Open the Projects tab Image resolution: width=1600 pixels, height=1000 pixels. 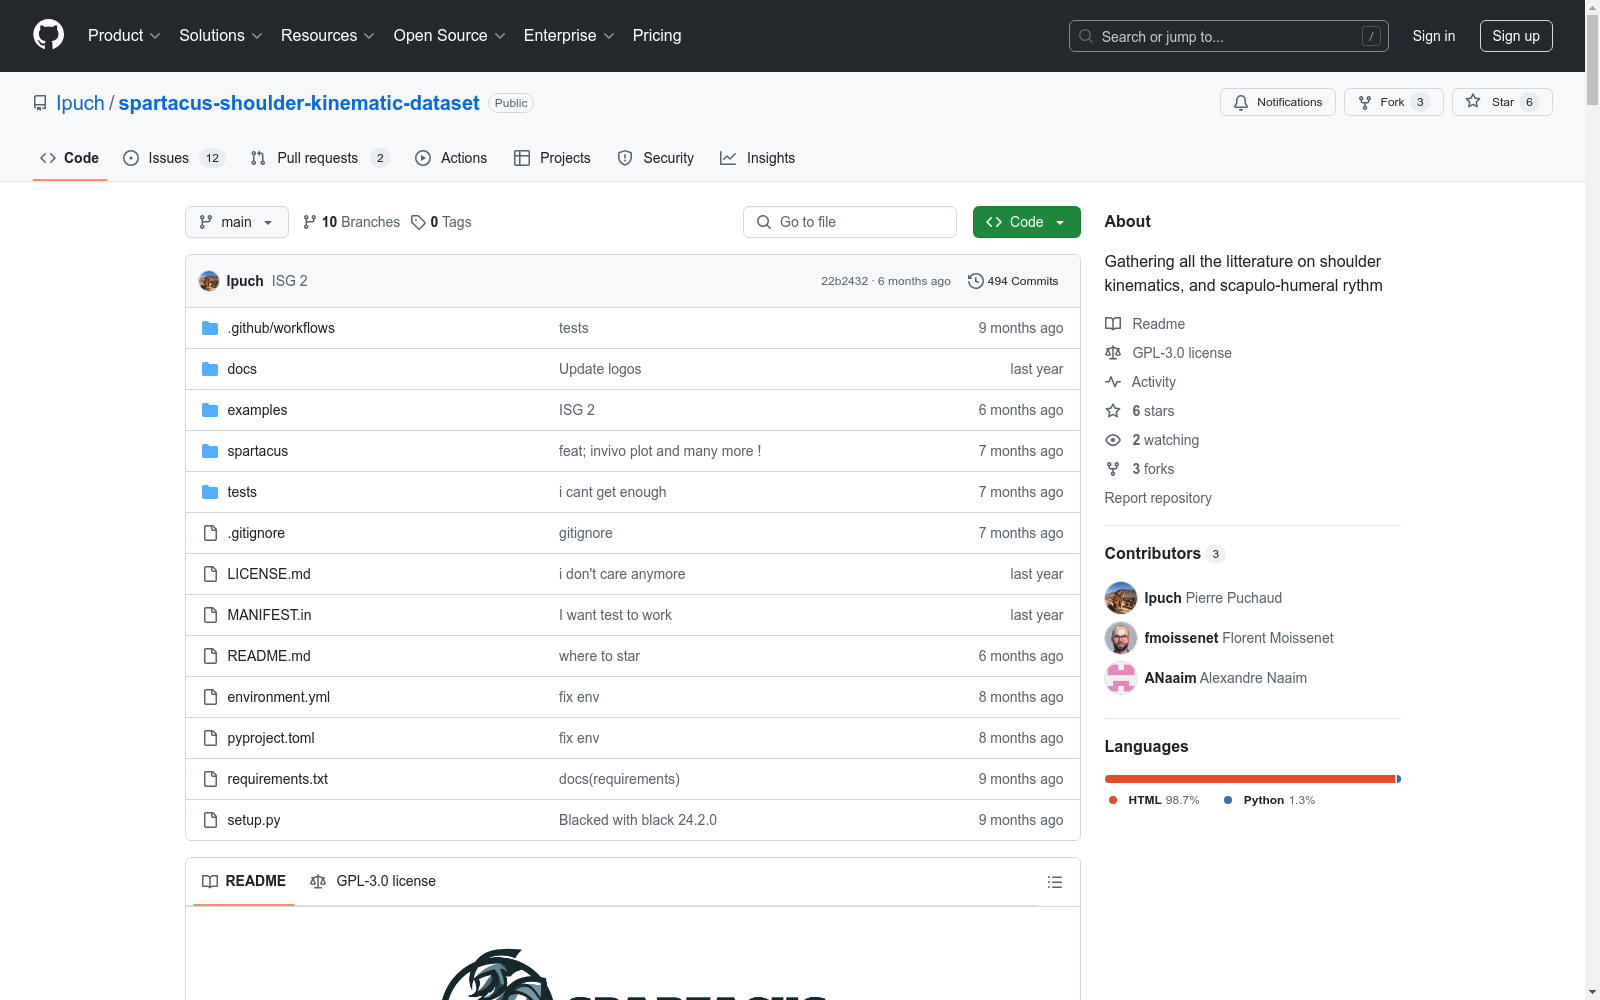point(552,158)
